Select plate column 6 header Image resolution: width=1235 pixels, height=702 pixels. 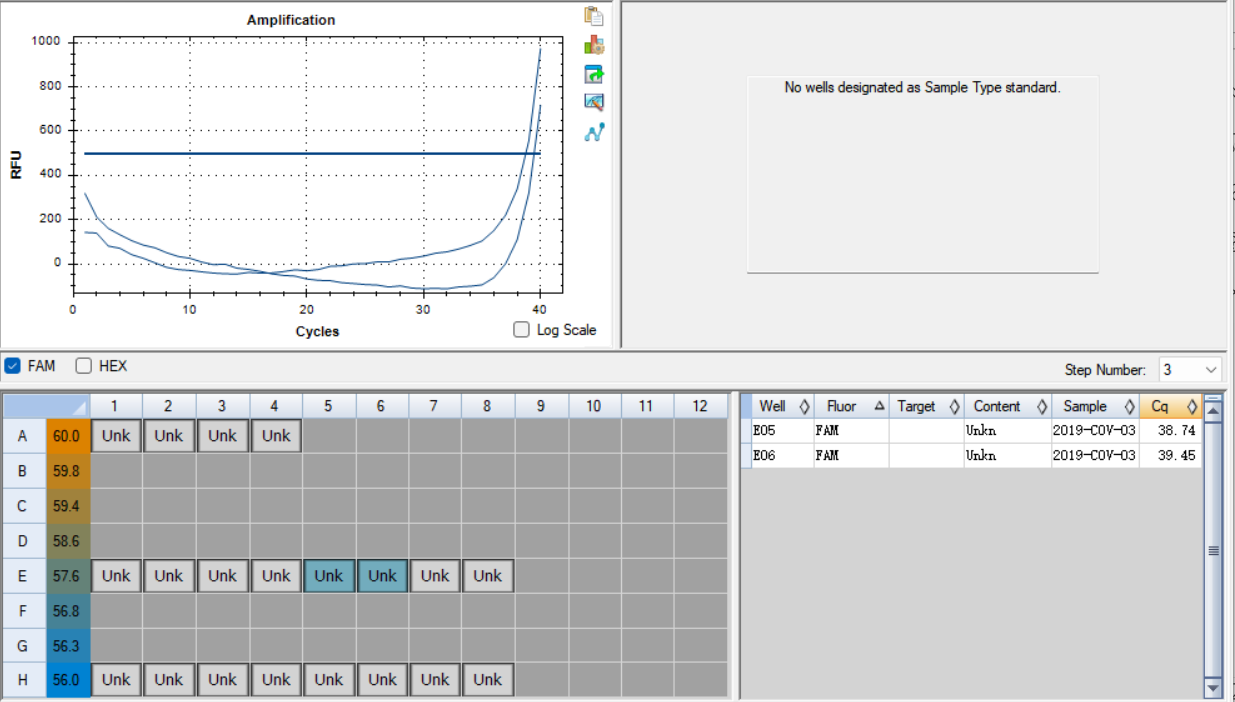tap(382, 405)
